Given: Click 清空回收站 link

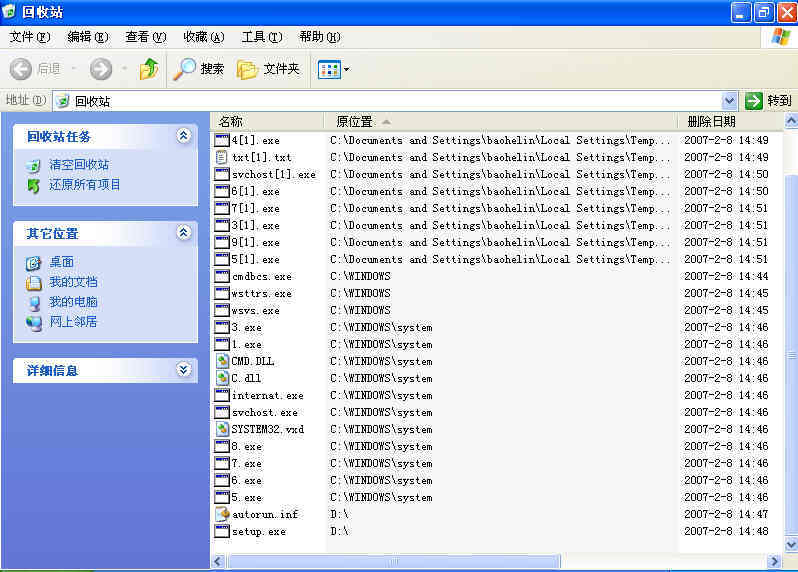Looking at the screenshot, I should (79, 164).
